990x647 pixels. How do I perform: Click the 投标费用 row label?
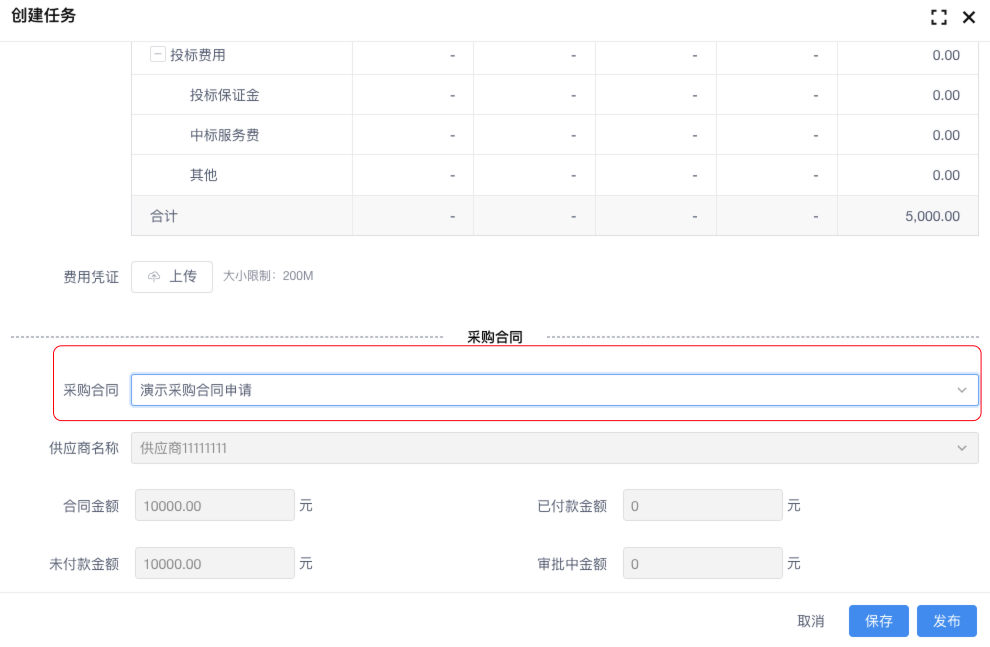198,55
